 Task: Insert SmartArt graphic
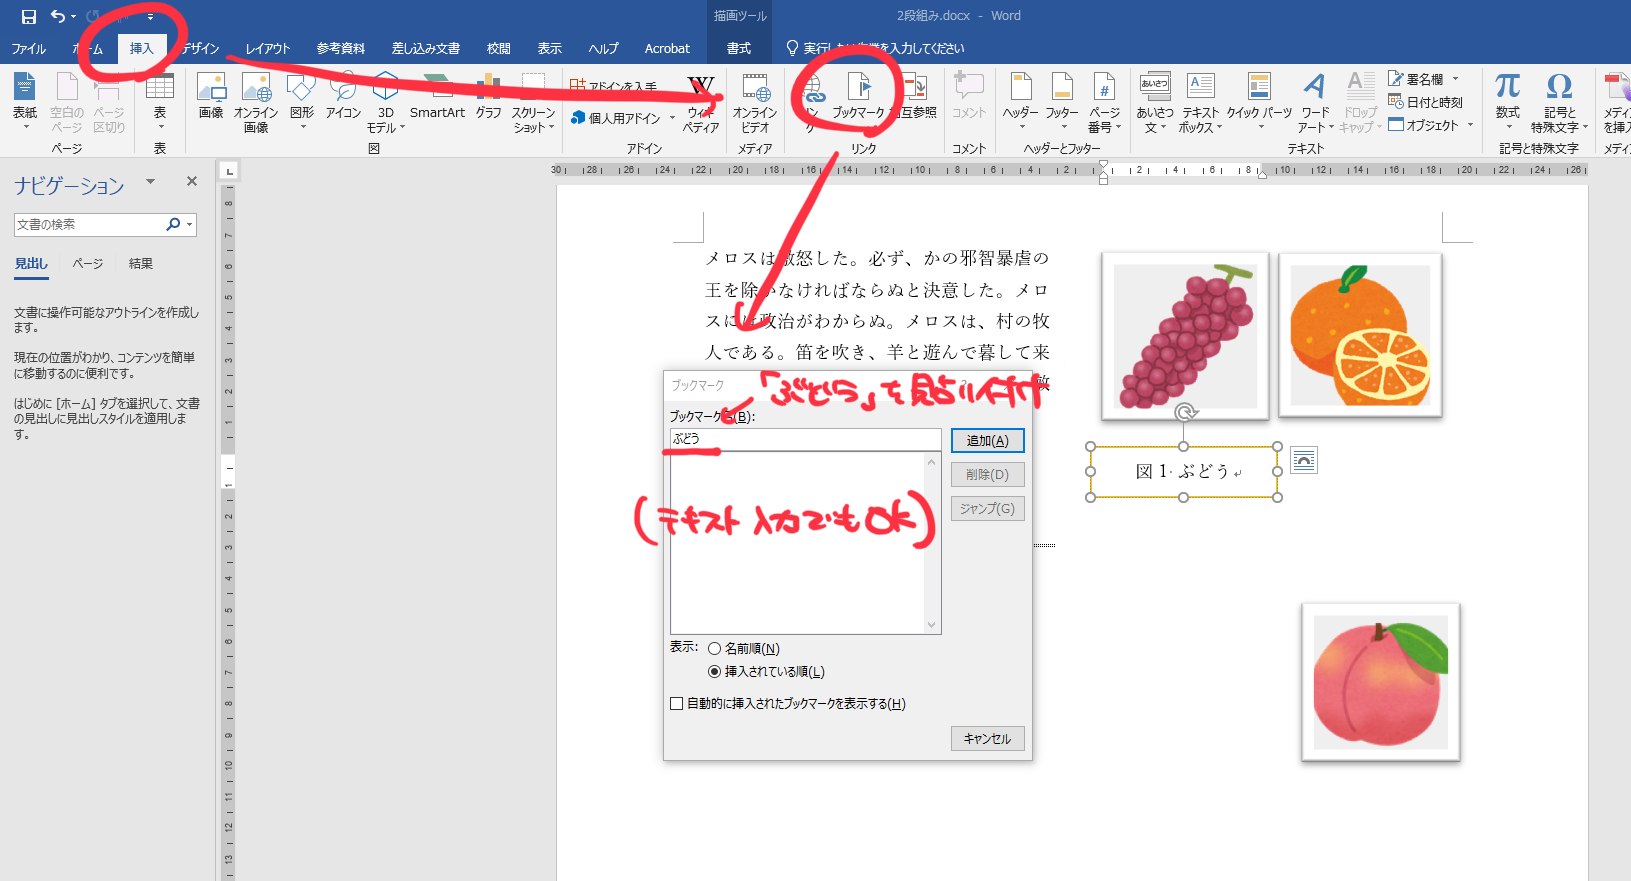437,97
